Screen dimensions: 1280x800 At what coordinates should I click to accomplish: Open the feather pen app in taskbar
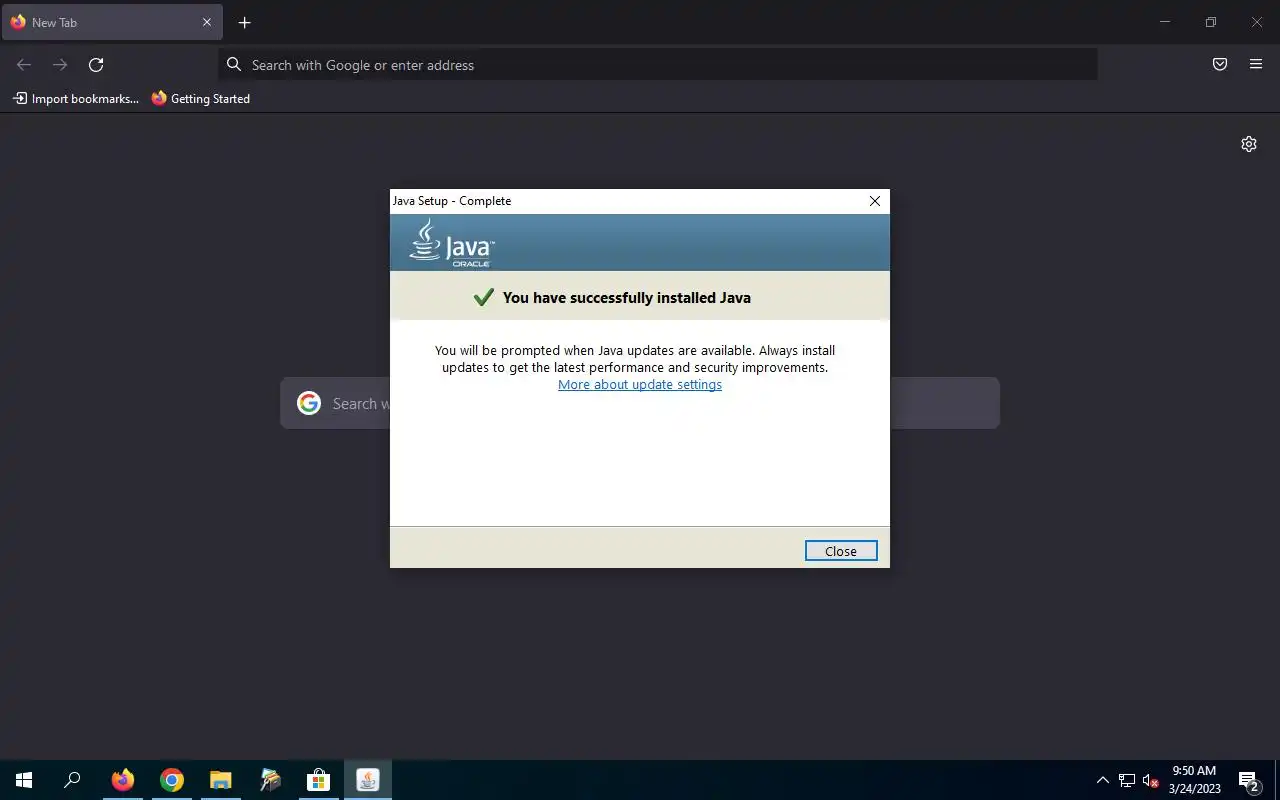tap(270, 780)
